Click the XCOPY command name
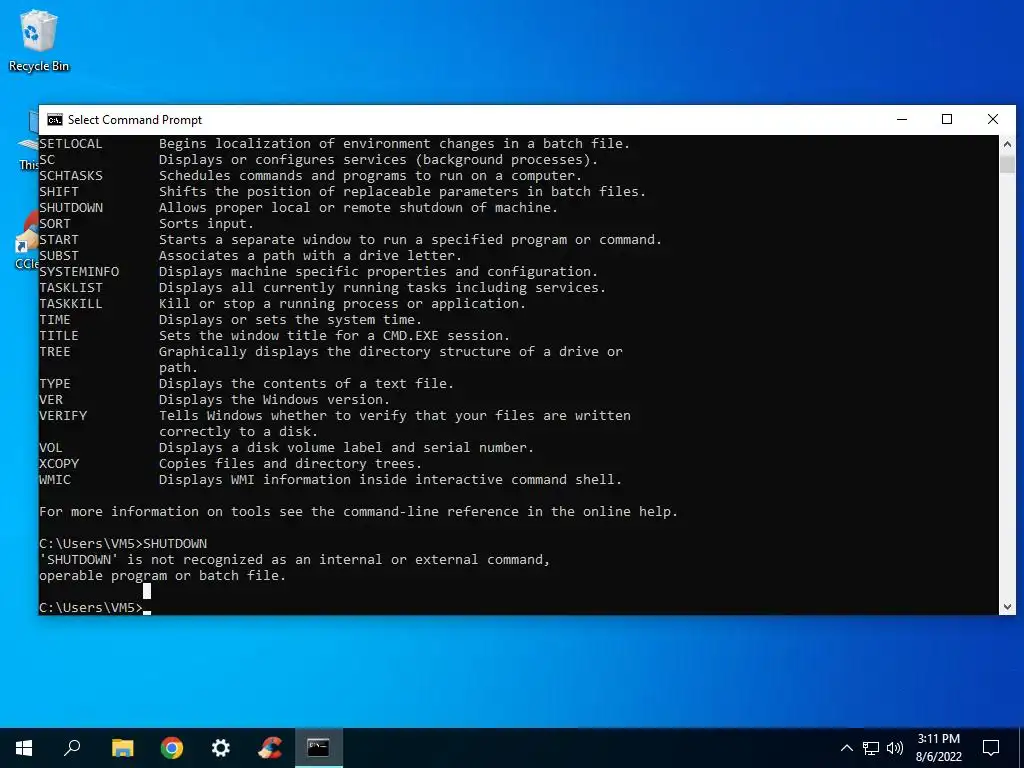The height and width of the screenshot is (768, 1024). 59,464
